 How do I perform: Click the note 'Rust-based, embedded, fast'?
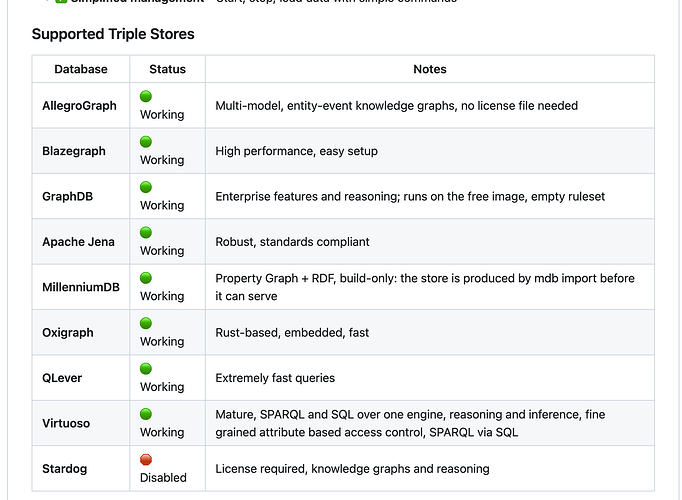coord(292,333)
